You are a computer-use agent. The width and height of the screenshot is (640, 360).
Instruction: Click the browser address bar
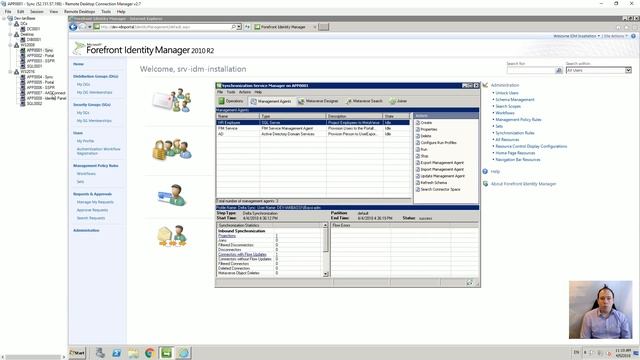click(165, 27)
